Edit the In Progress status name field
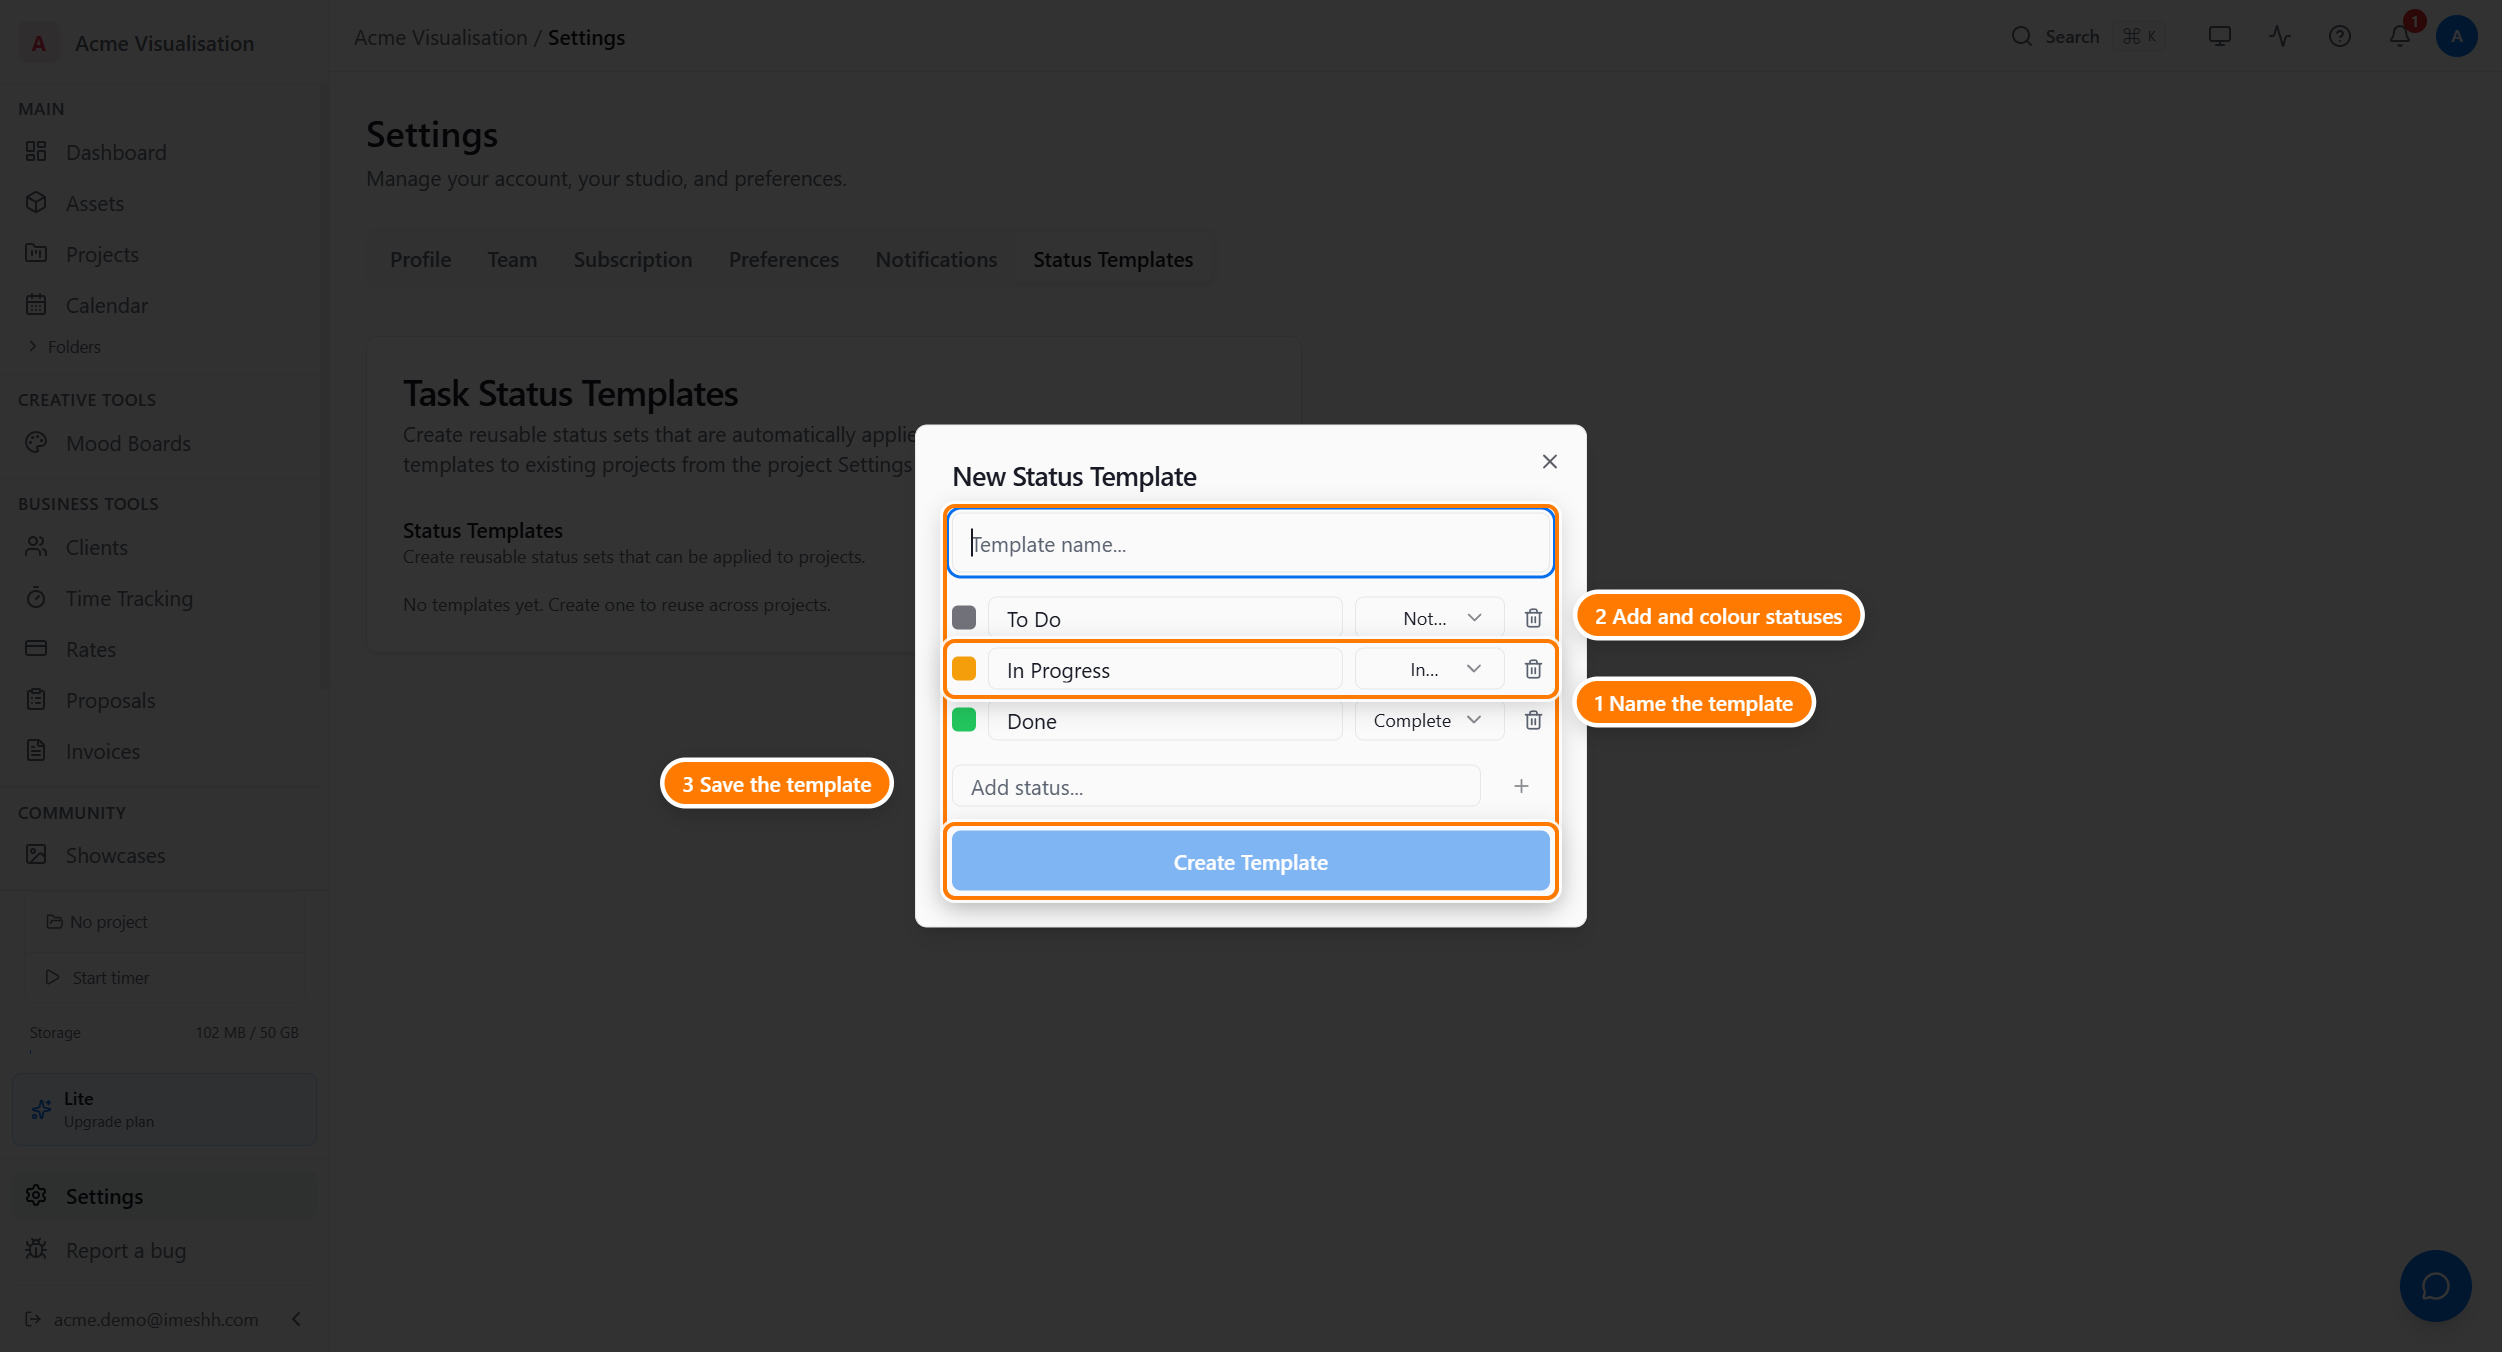Image resolution: width=2502 pixels, height=1352 pixels. click(x=1165, y=669)
